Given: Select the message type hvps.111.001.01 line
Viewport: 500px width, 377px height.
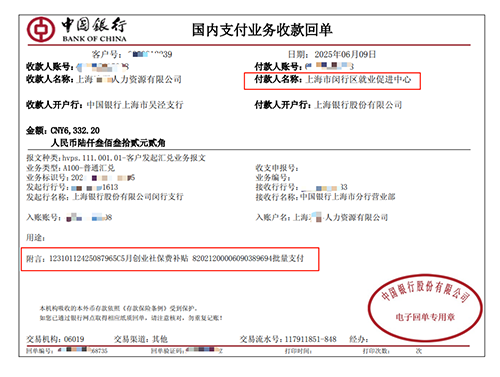Looking at the screenshot, I should 116,158.
